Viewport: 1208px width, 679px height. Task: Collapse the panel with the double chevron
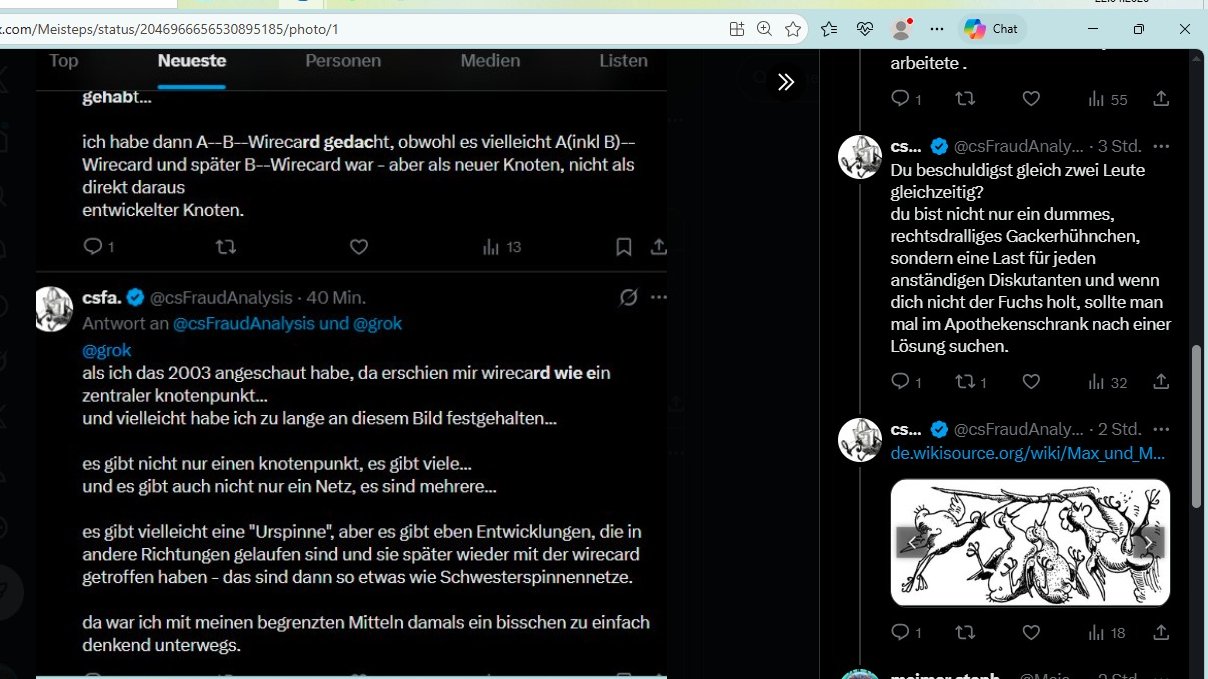pyautogui.click(x=786, y=81)
